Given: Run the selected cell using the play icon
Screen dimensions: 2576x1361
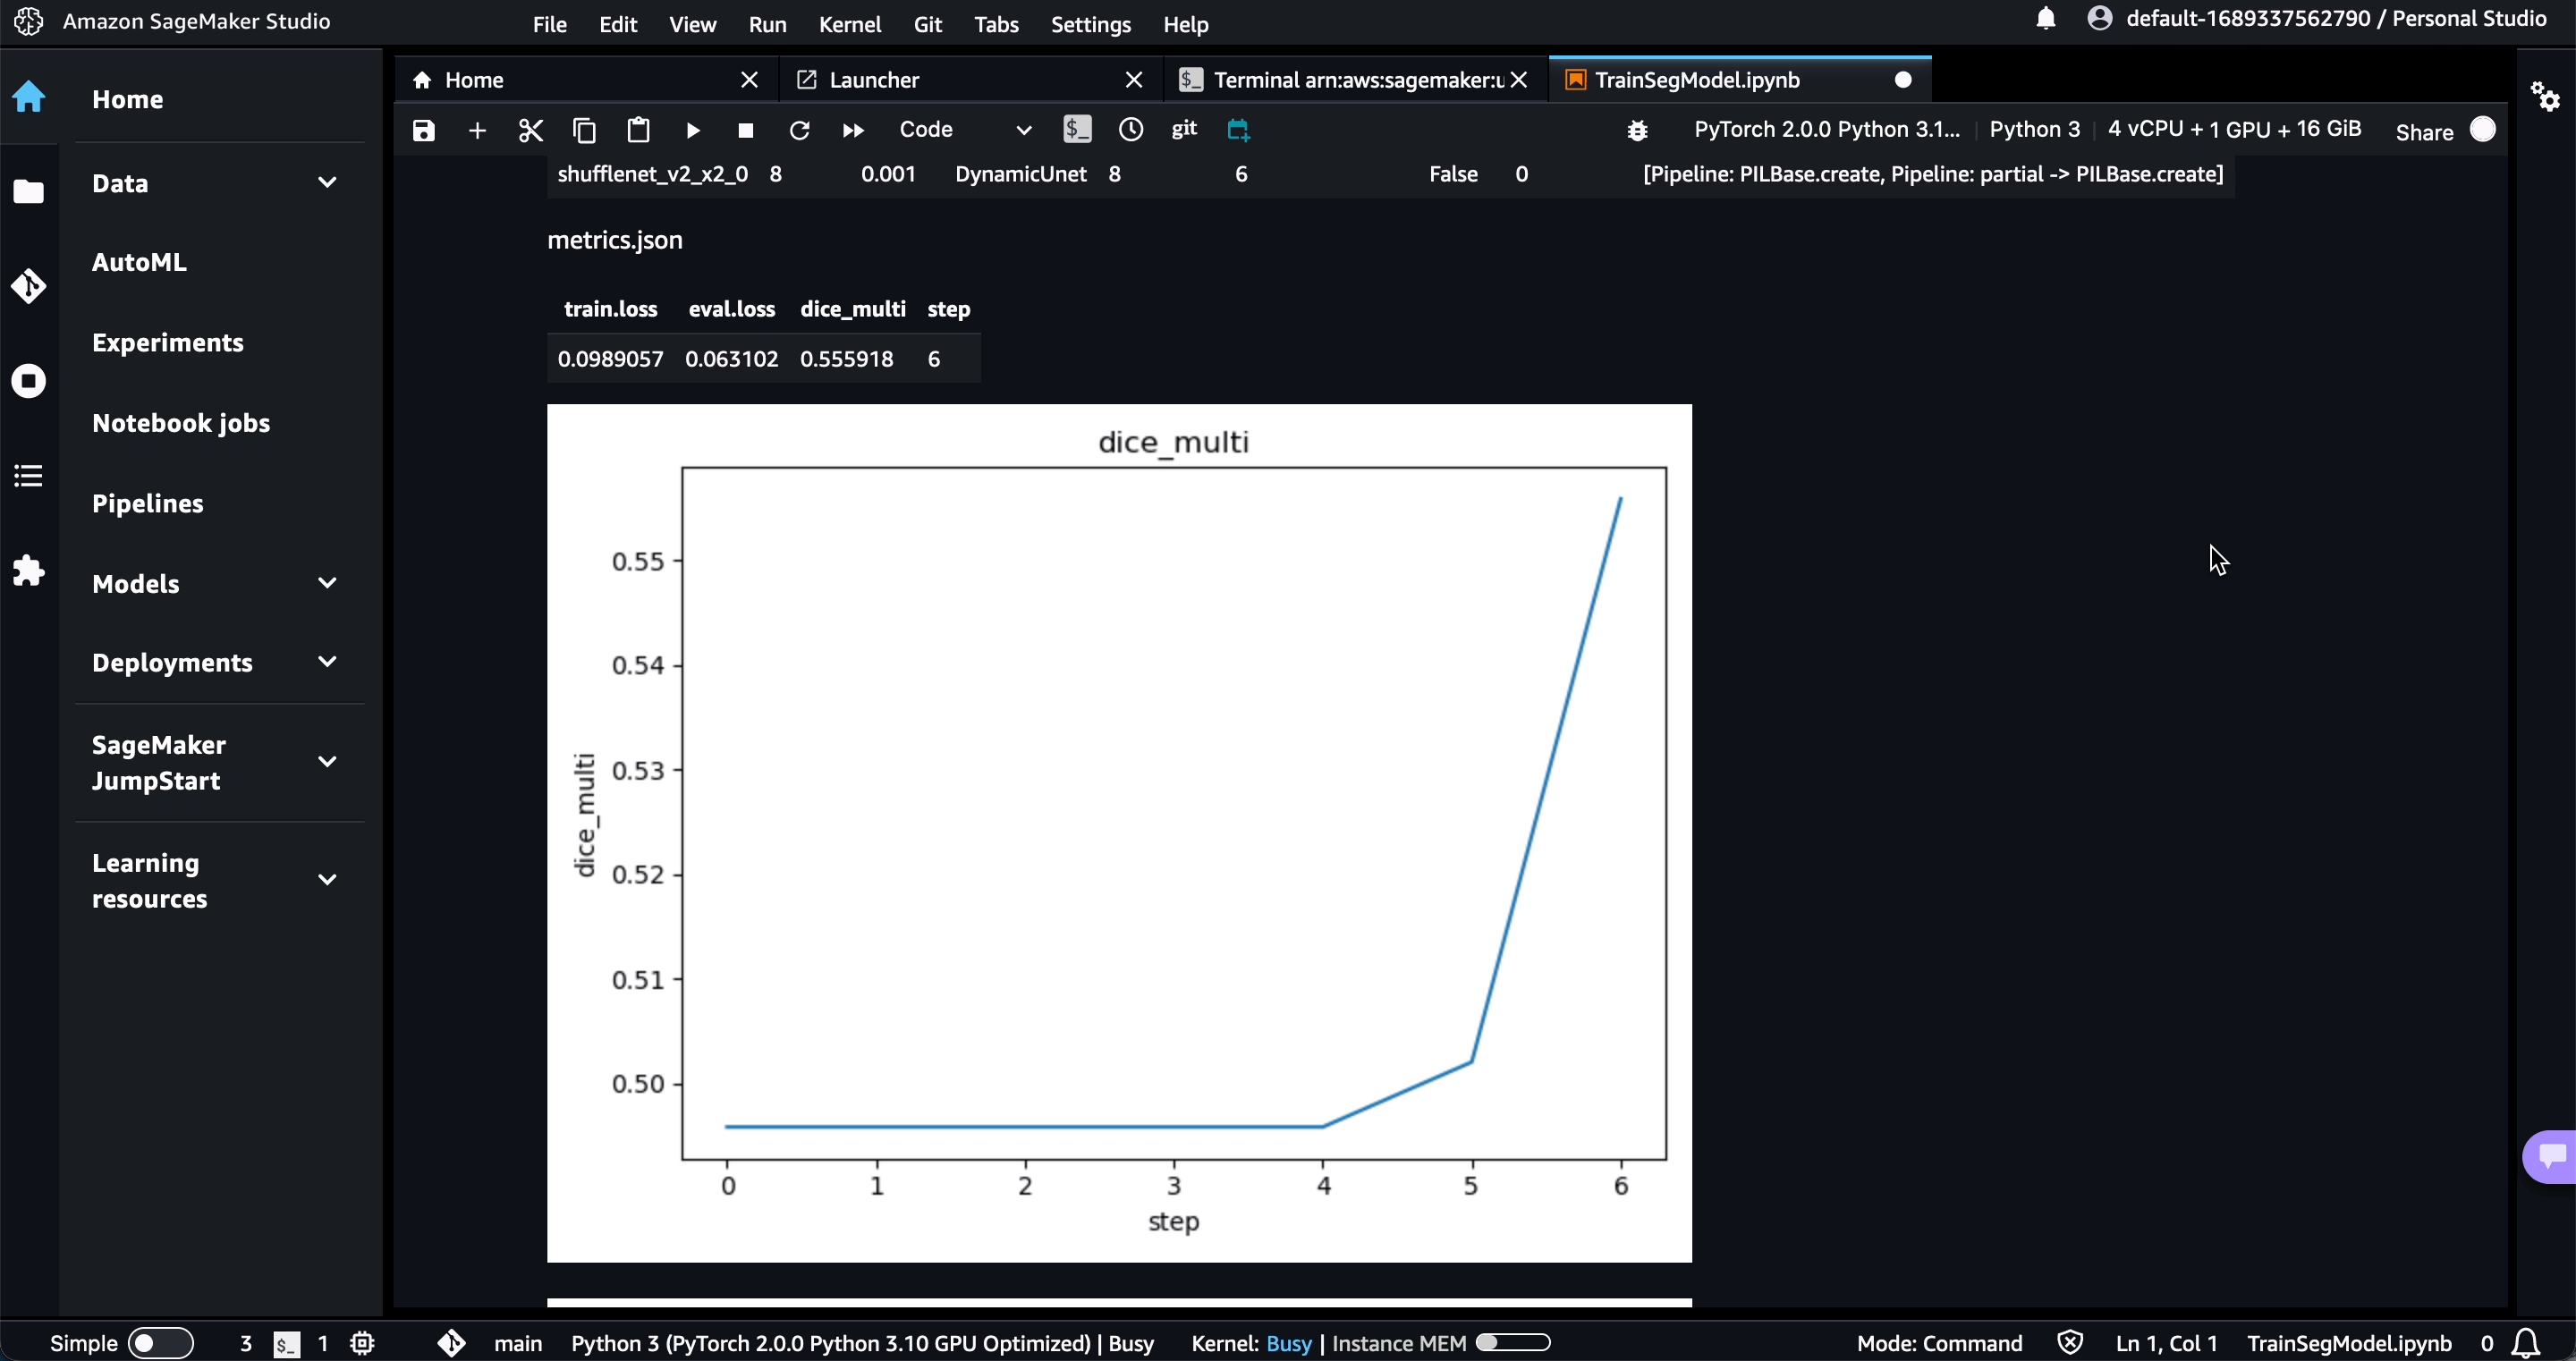Looking at the screenshot, I should 692,130.
